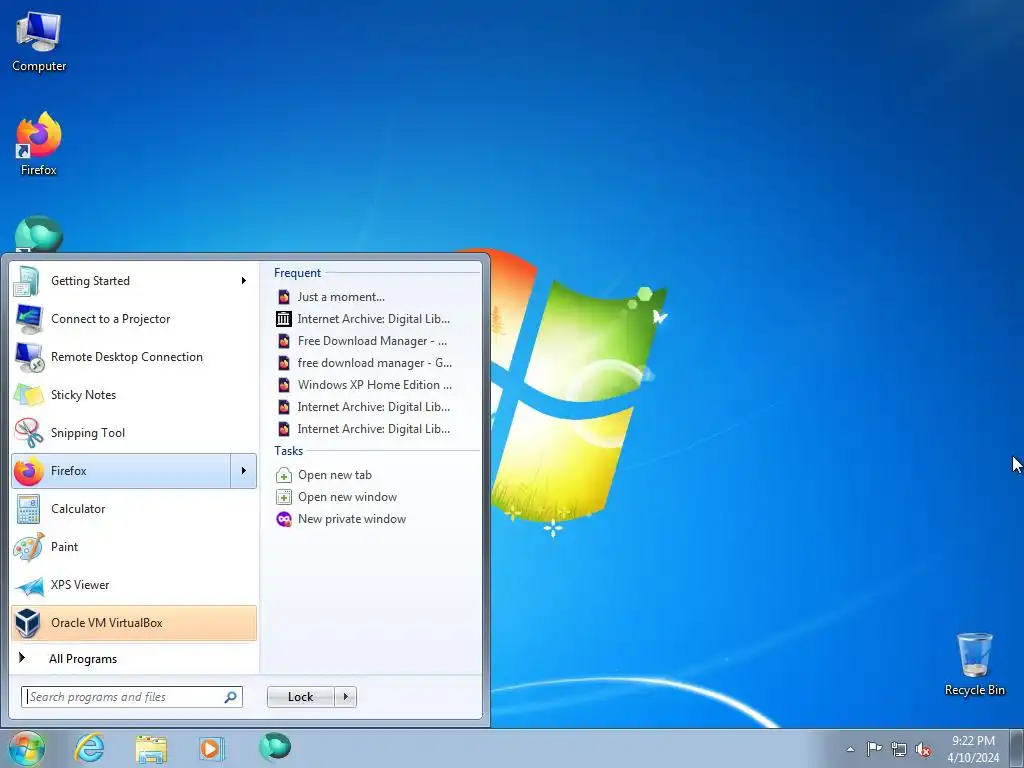Select the Recycle Bin desktop icon
The height and width of the screenshot is (768, 1024).
(974, 664)
